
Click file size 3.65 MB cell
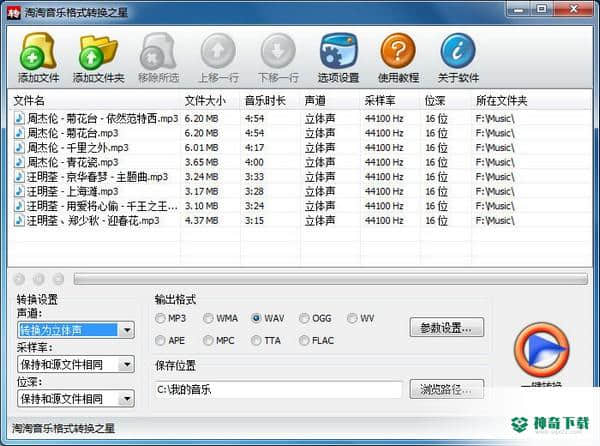pyautogui.click(x=201, y=162)
